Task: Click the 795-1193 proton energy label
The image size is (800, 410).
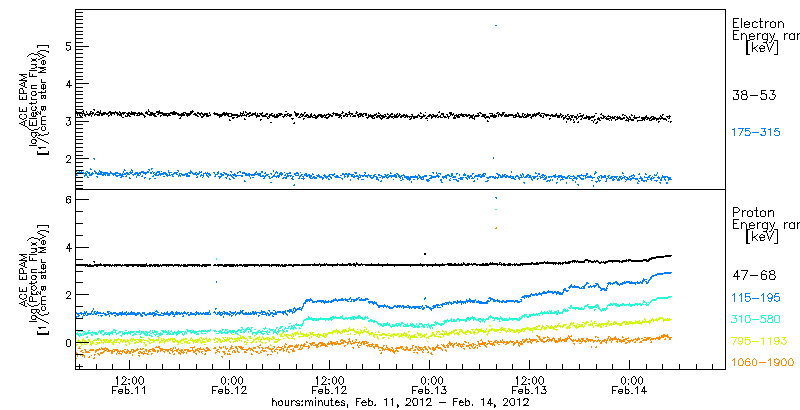Action: pyautogui.click(x=759, y=341)
